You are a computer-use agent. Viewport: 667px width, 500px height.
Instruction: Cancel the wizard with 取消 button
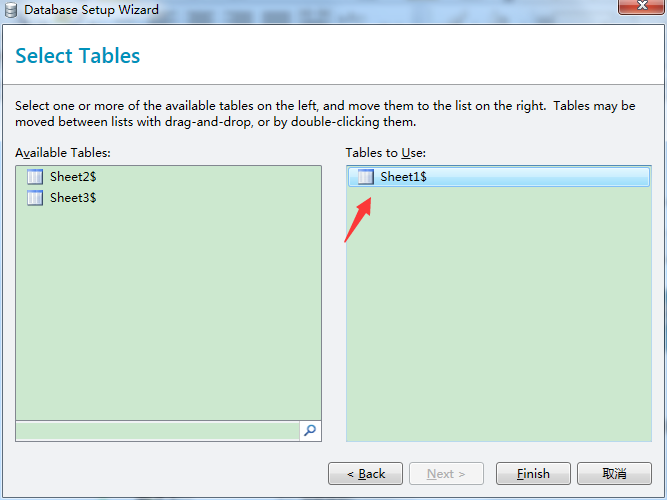pyautogui.click(x=614, y=474)
